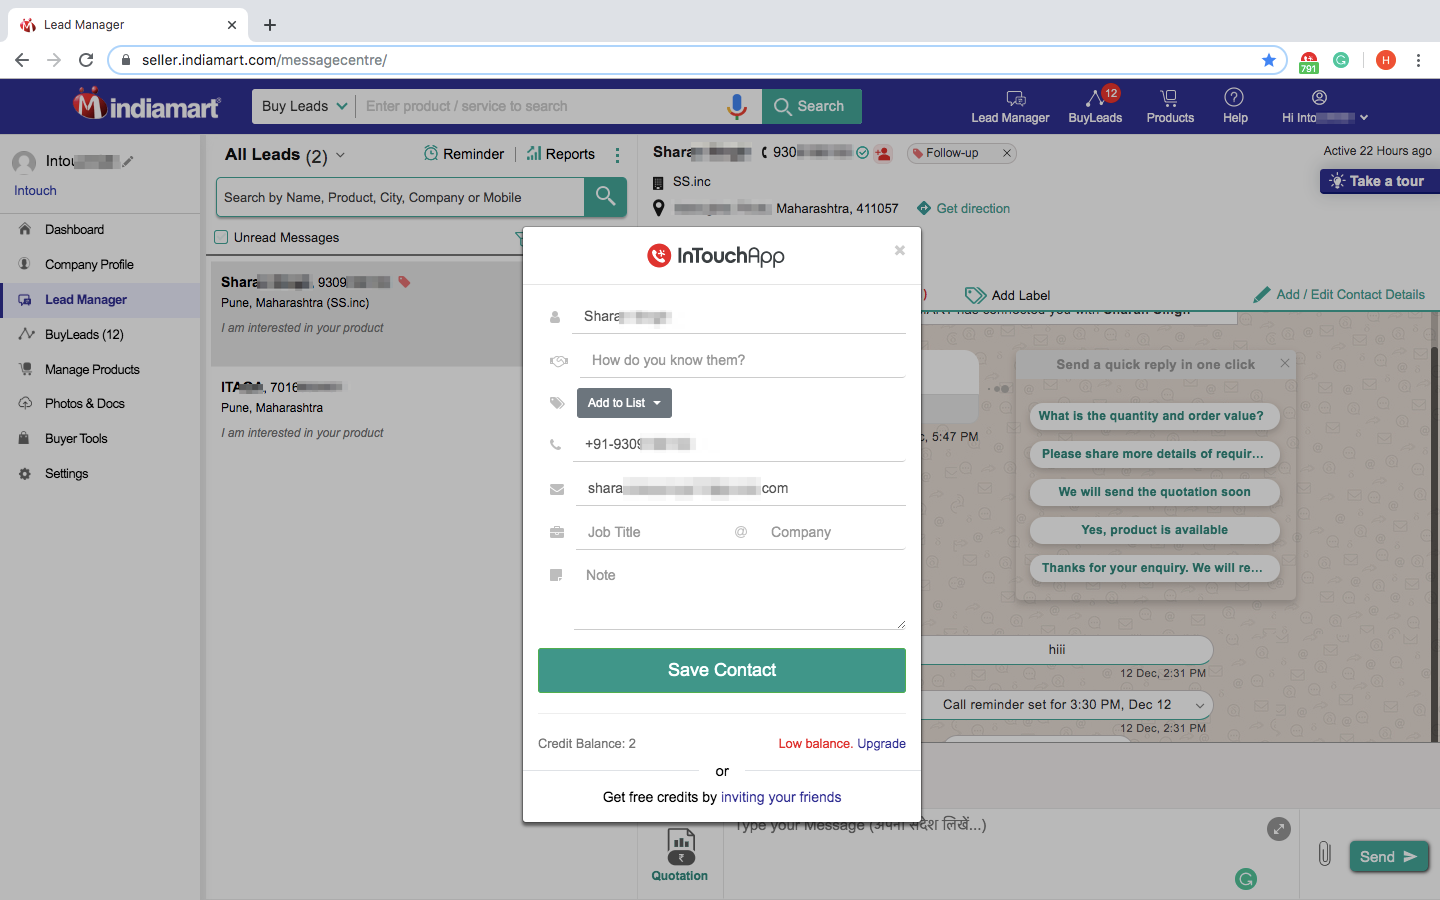1440x900 pixels.
Task: Click the Intouch link under profile
Action: pyautogui.click(x=35, y=190)
